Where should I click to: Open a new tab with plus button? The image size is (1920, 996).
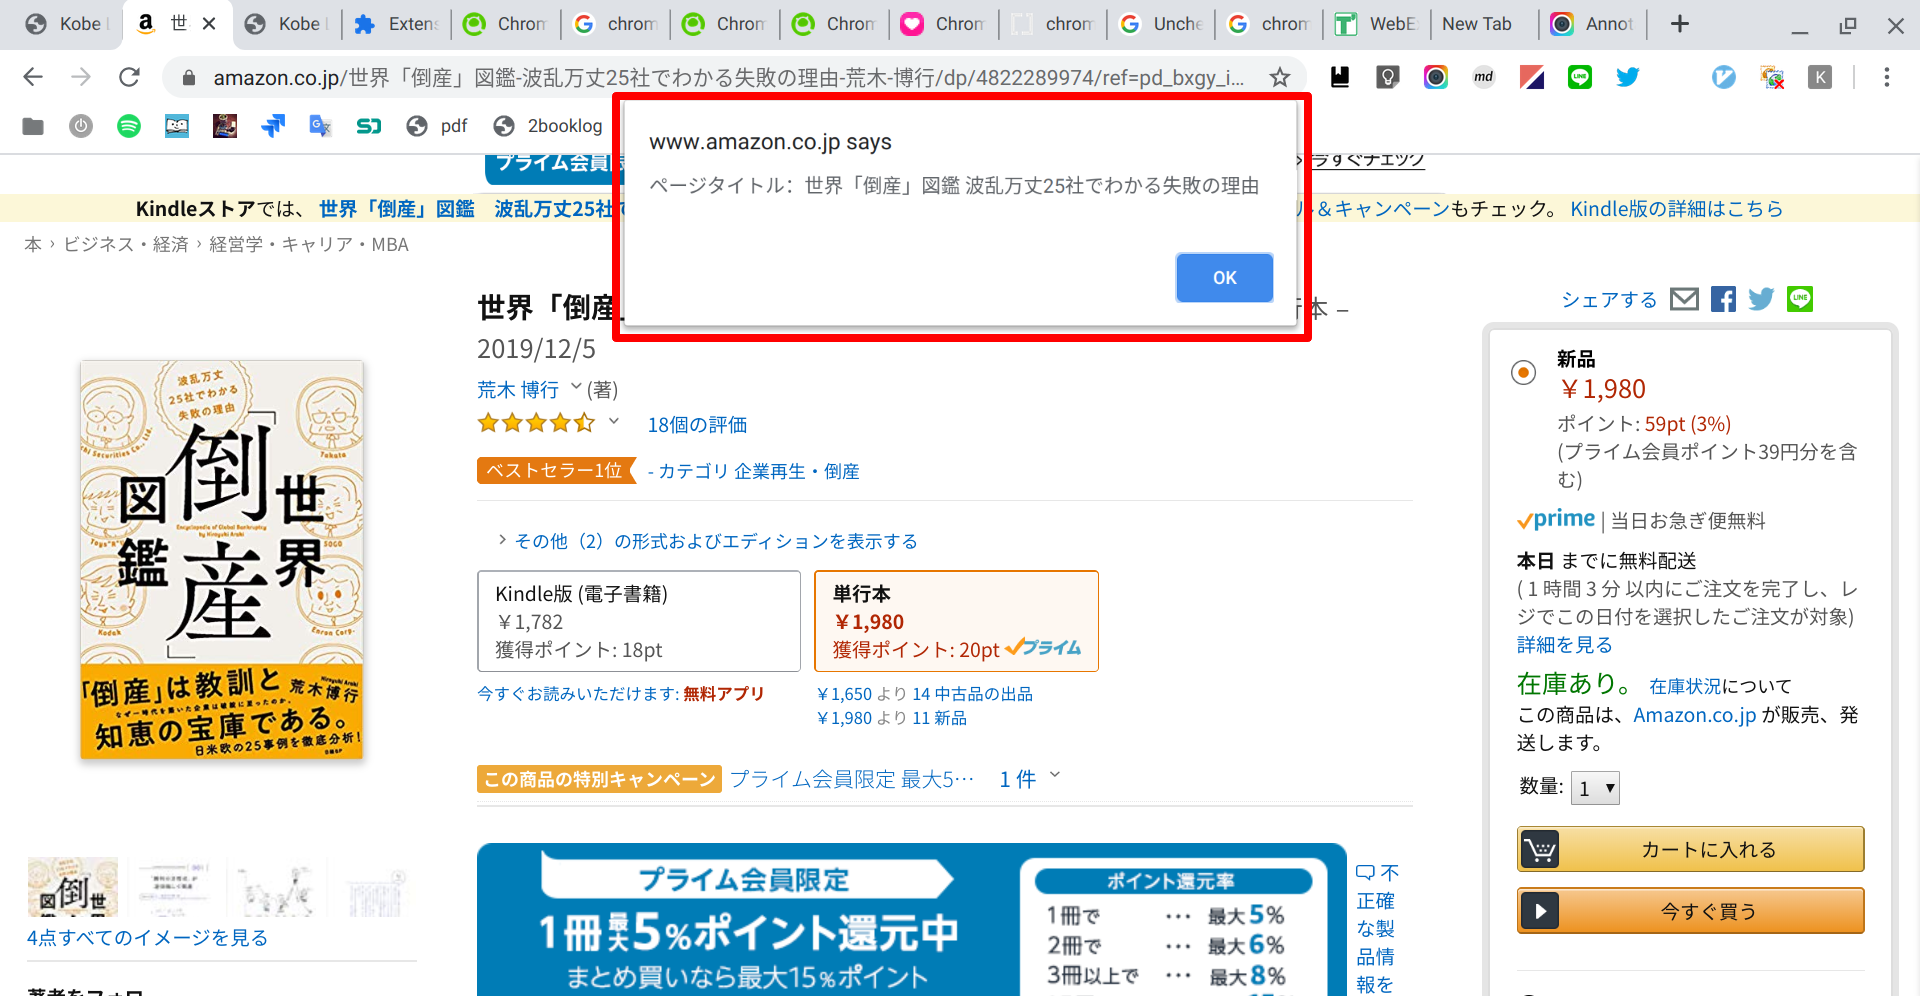(1680, 24)
